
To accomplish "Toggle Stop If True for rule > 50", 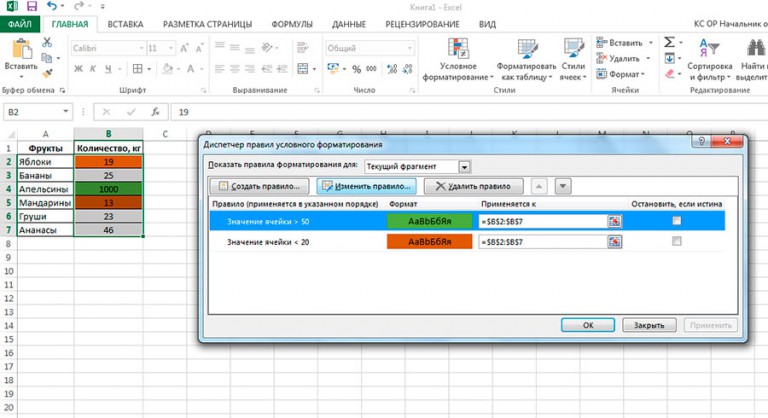I will coord(676,221).
